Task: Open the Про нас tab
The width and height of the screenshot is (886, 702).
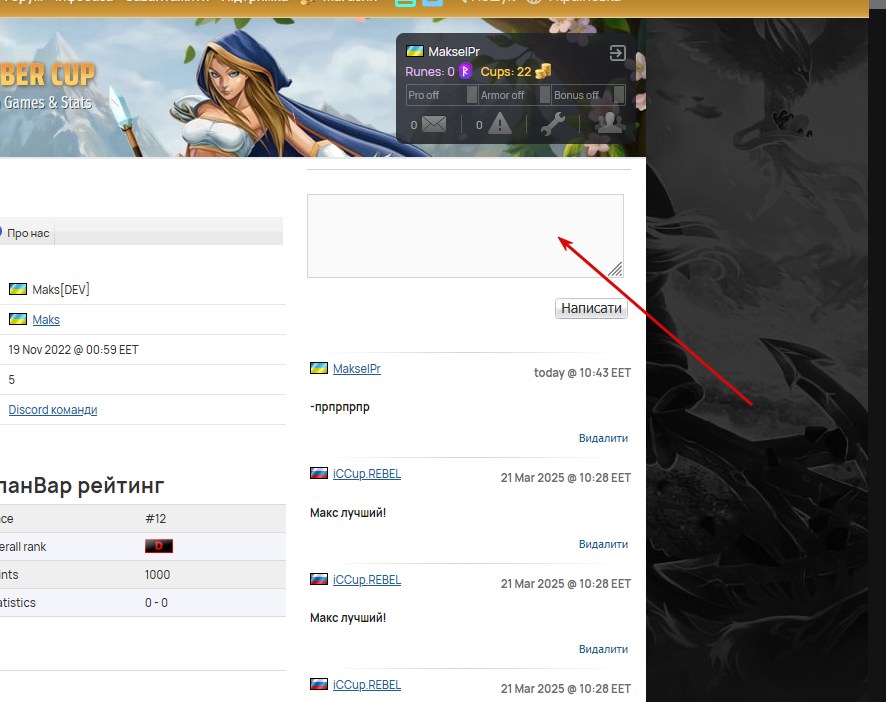Action: (27, 233)
